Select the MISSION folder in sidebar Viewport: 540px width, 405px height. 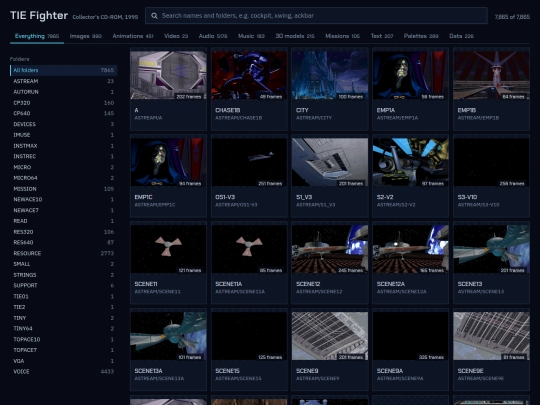coord(63,189)
